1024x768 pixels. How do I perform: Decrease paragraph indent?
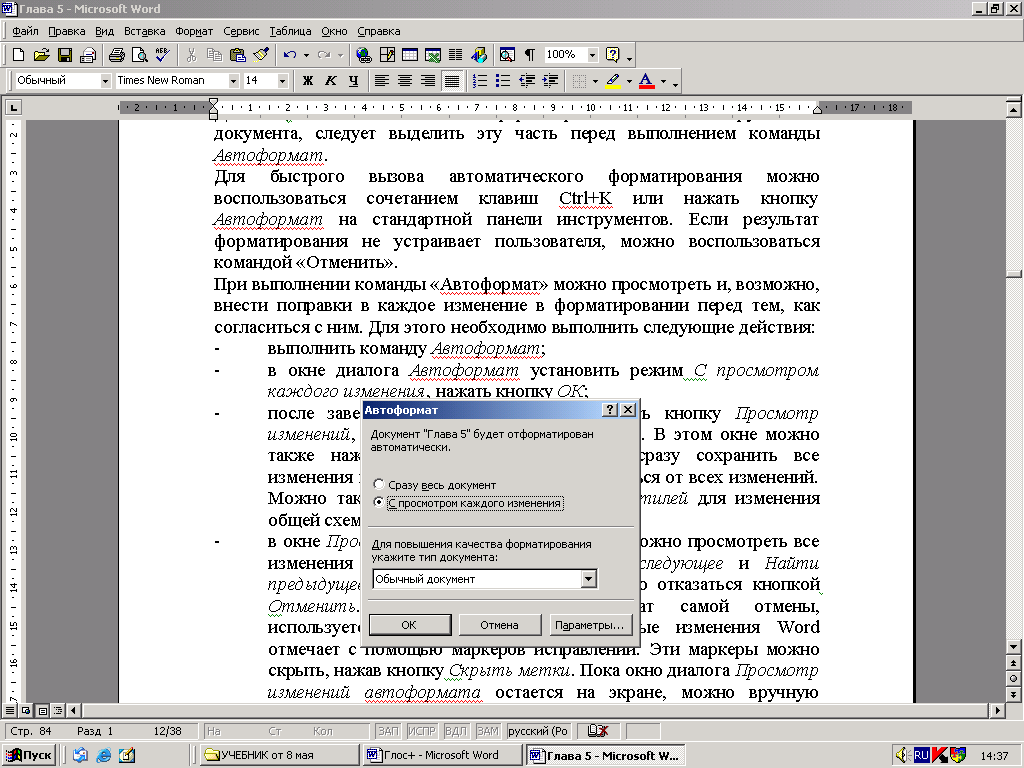pos(526,81)
